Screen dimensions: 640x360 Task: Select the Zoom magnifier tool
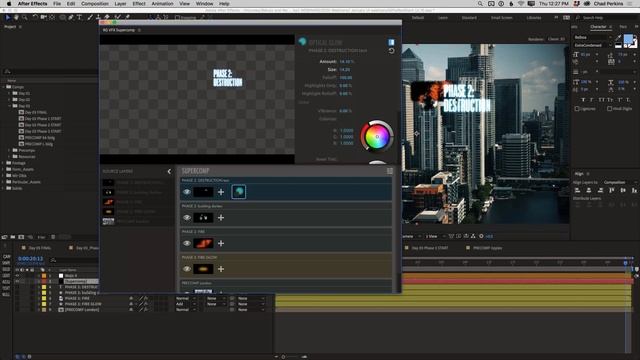24,17
